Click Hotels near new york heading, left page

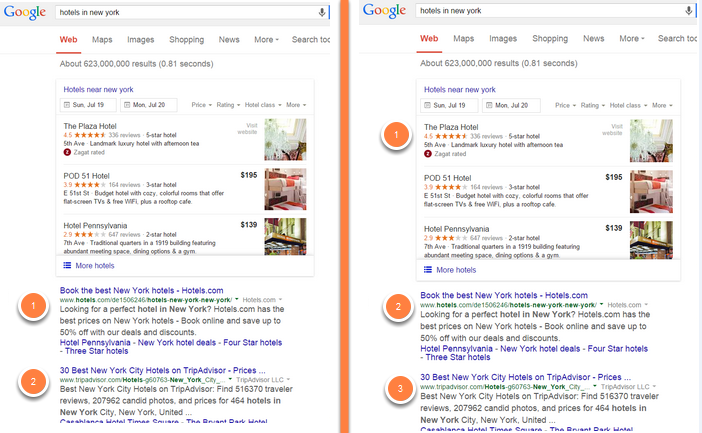(x=98, y=90)
